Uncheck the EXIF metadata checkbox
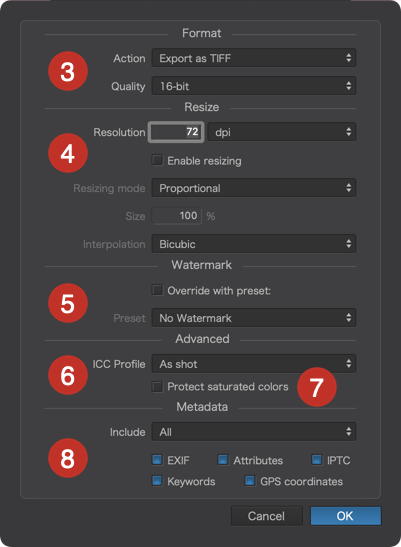Screen dimensions: 401x547 coord(157,460)
